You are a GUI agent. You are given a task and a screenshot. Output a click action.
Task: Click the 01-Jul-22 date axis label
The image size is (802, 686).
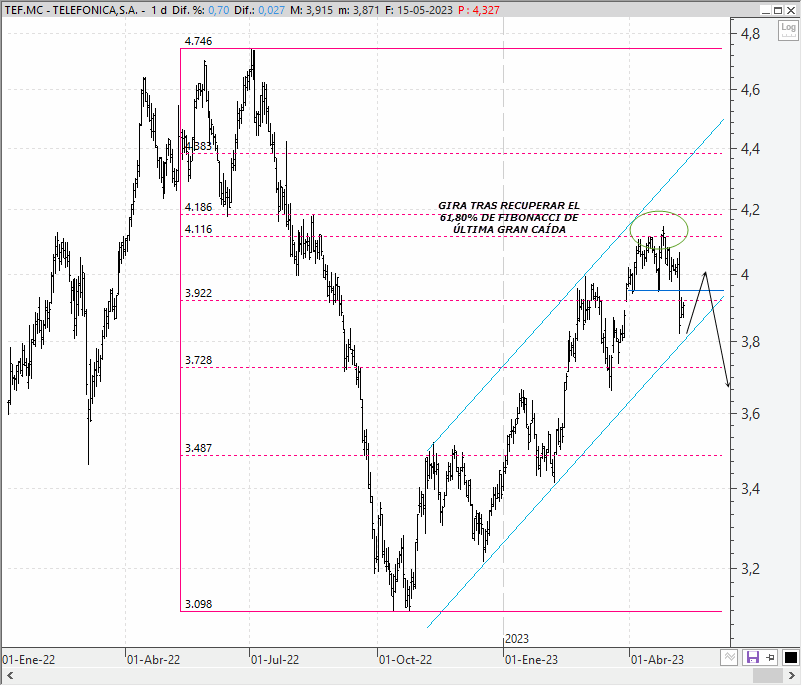[275, 660]
